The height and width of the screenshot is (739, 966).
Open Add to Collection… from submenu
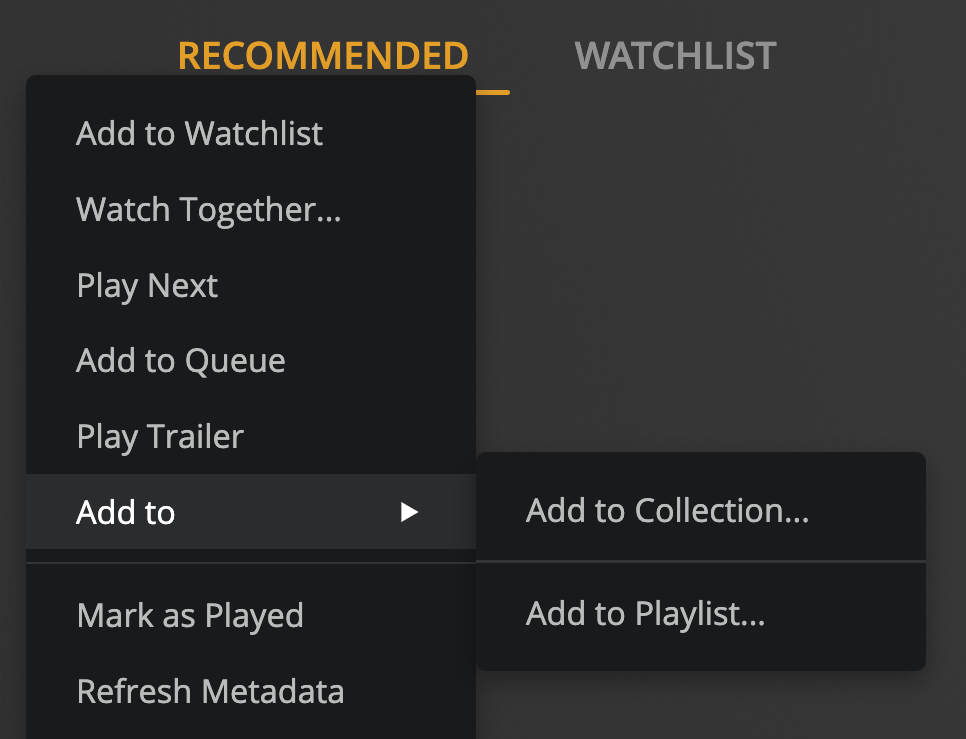point(701,511)
